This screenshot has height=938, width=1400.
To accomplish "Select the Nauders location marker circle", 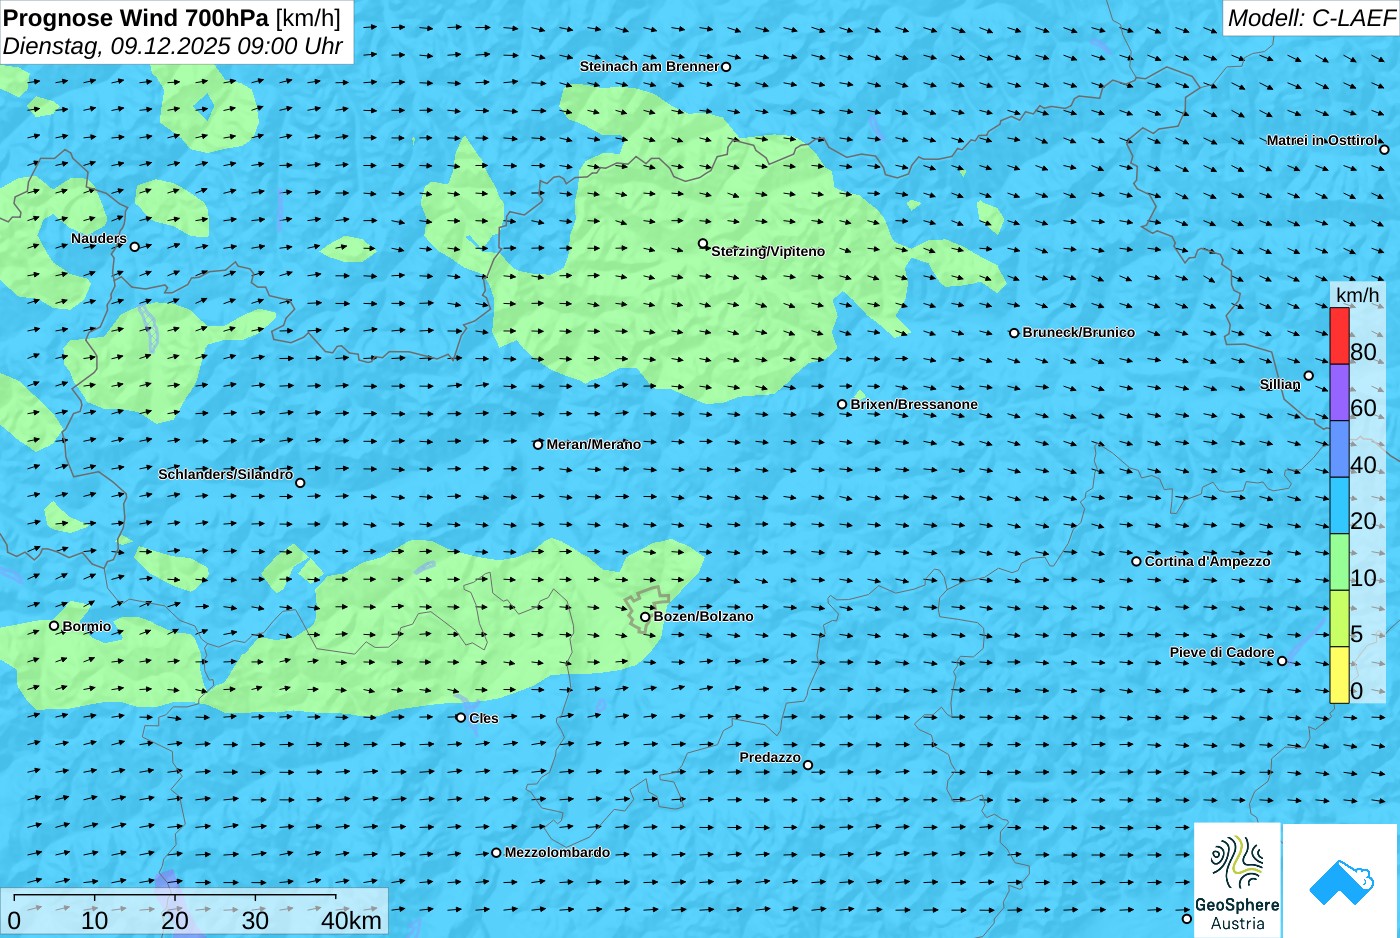I will (x=135, y=247).
